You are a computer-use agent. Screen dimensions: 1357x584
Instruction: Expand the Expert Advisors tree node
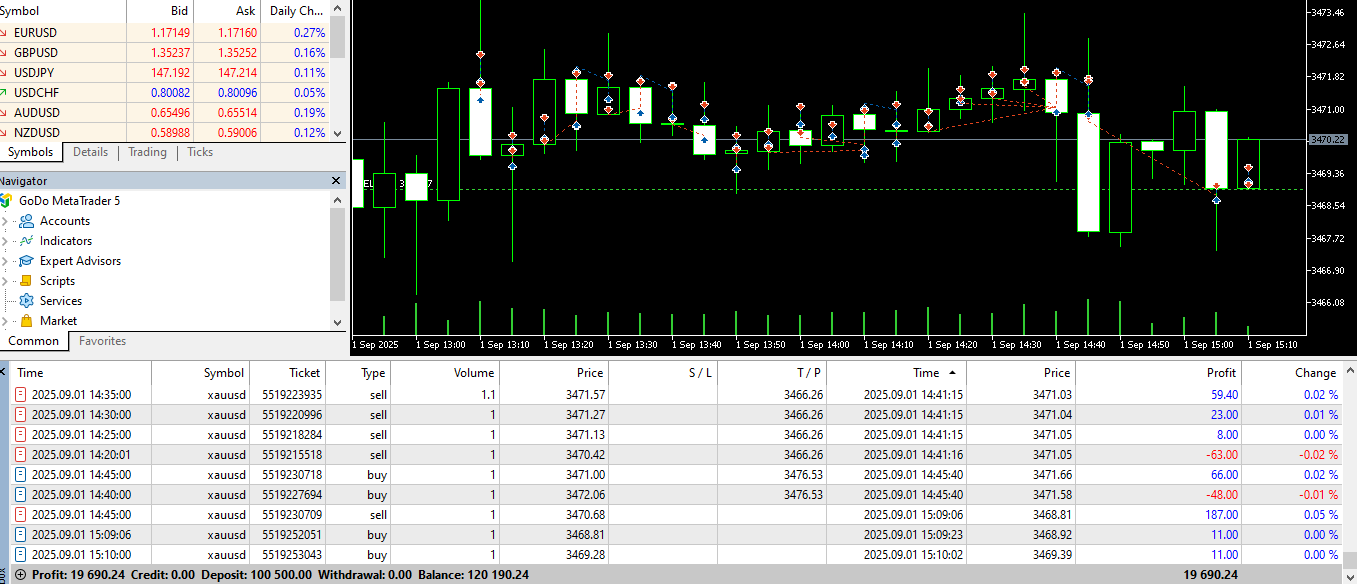tap(5, 261)
